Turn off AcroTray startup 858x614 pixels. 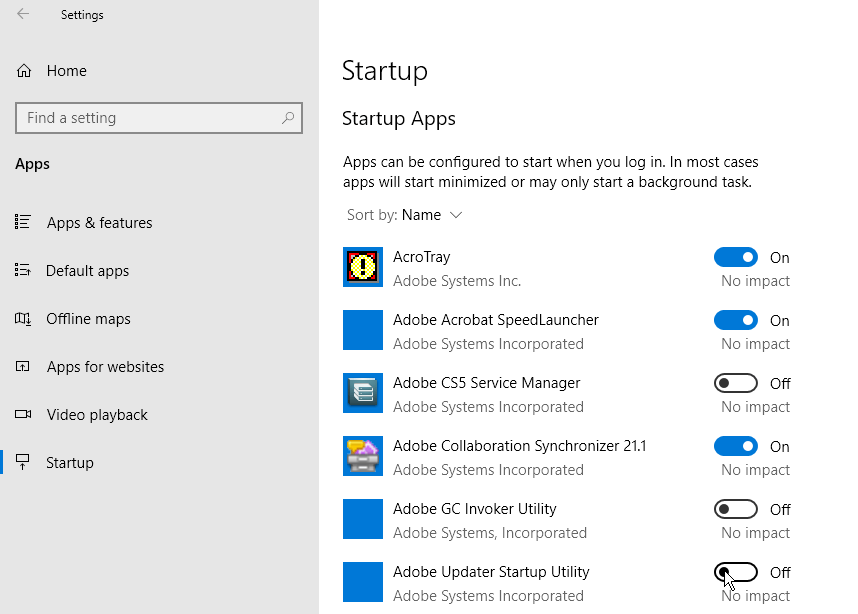point(736,257)
